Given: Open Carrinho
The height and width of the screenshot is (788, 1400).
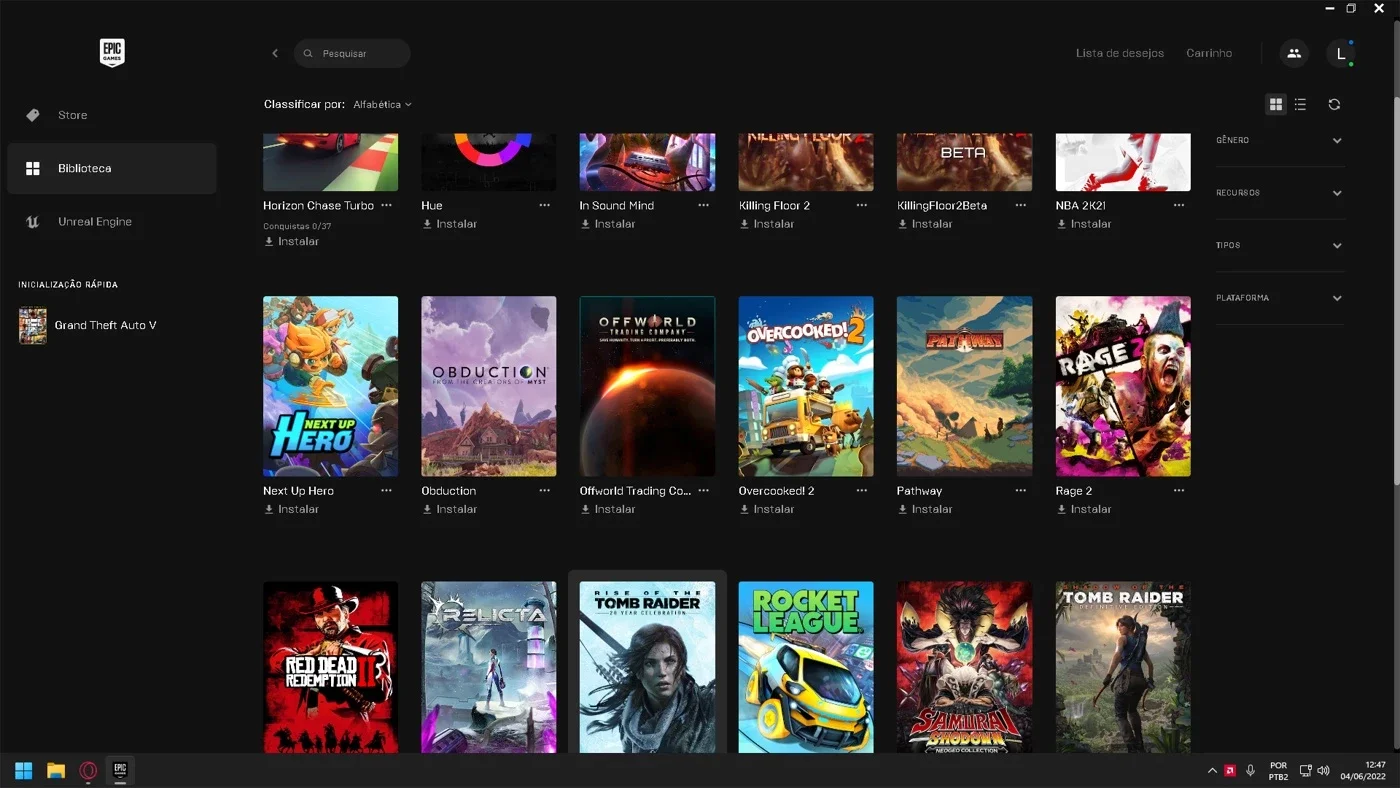Looking at the screenshot, I should tap(1209, 53).
